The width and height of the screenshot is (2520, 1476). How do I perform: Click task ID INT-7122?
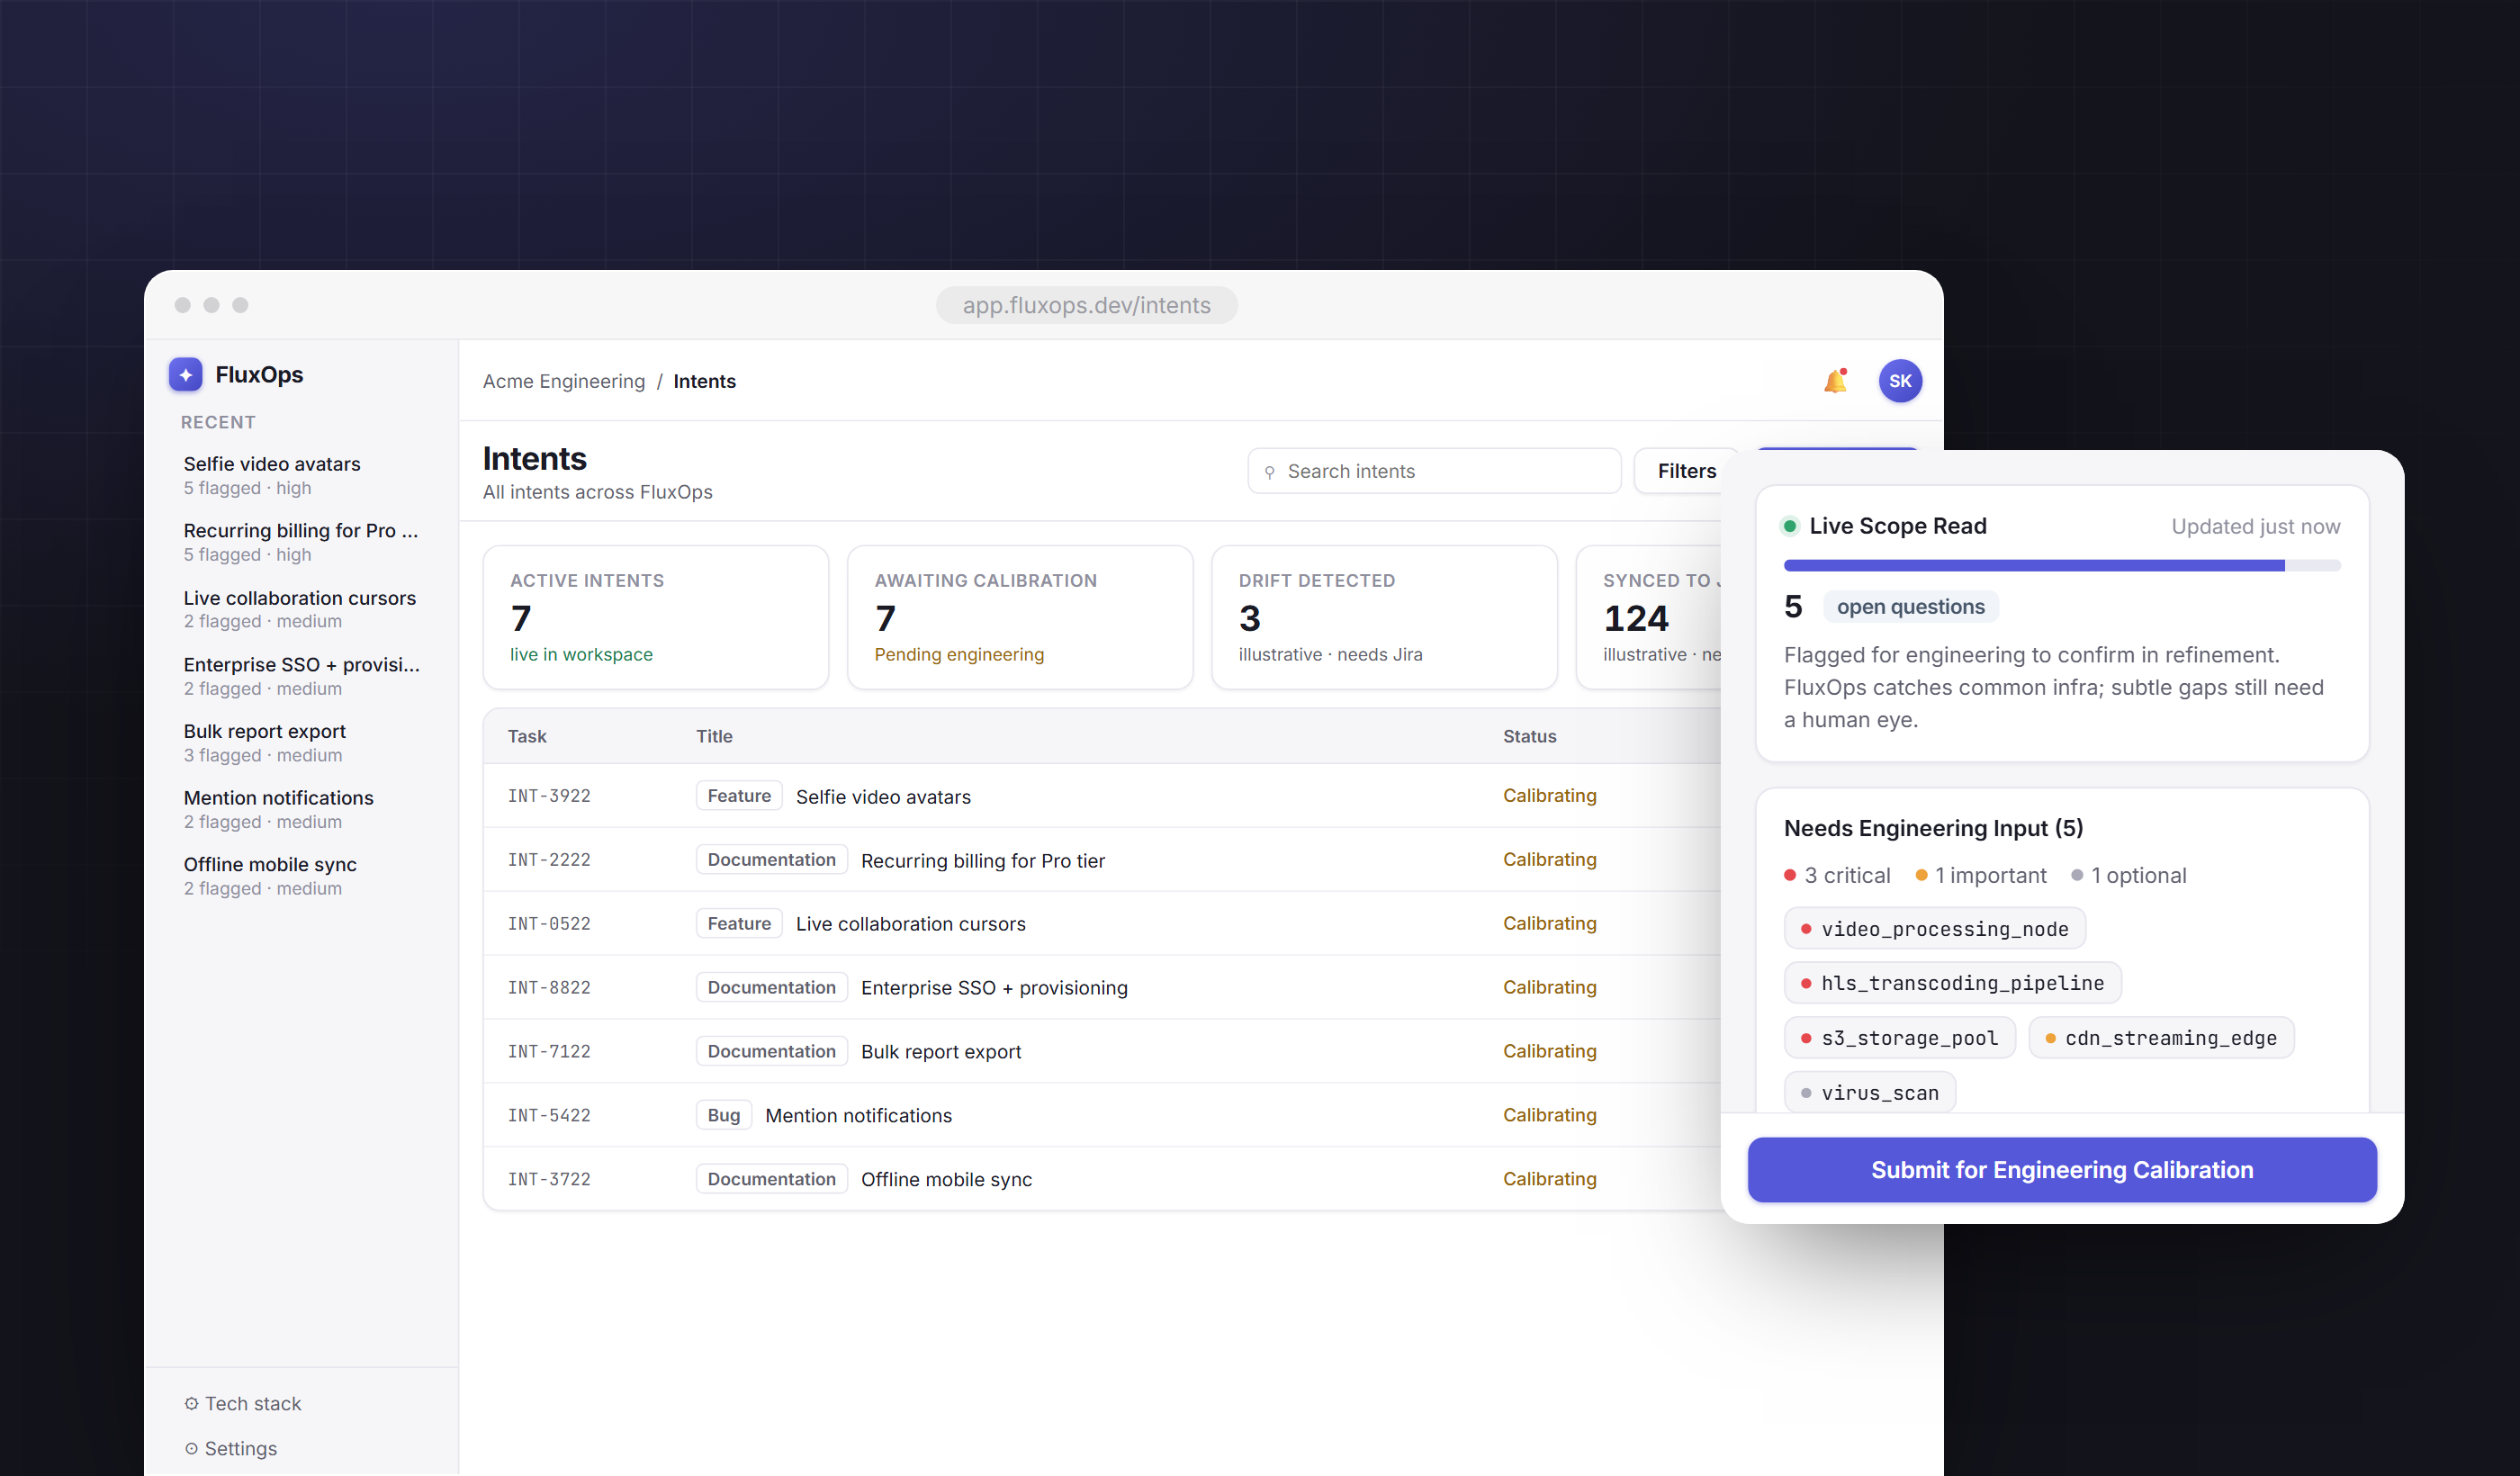click(549, 1051)
